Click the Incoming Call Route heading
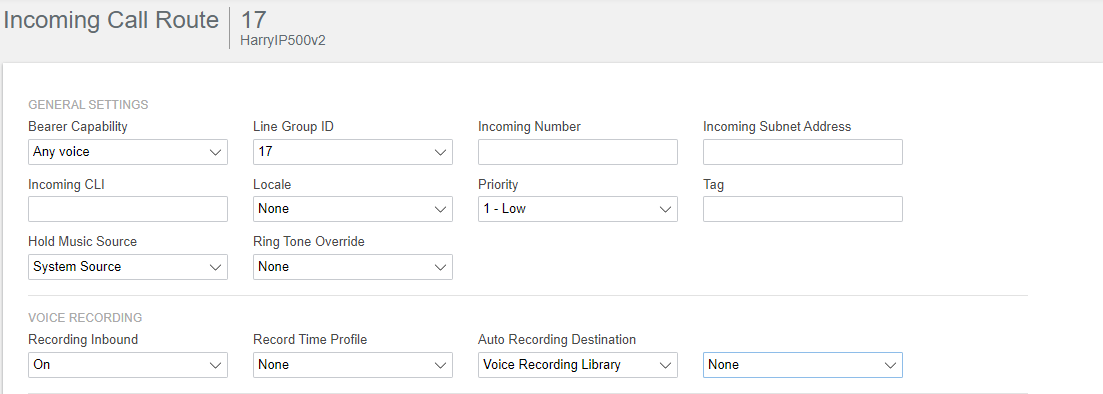 [111, 20]
